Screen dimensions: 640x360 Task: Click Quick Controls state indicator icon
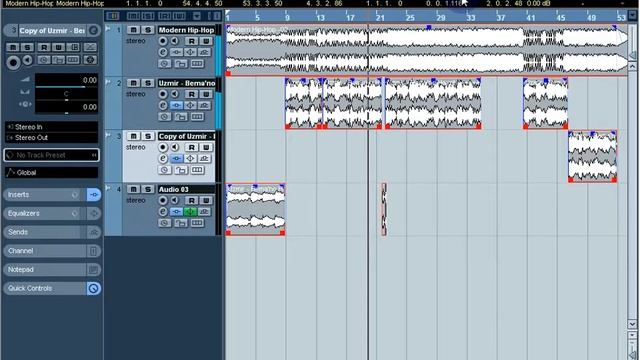pyautogui.click(x=94, y=289)
